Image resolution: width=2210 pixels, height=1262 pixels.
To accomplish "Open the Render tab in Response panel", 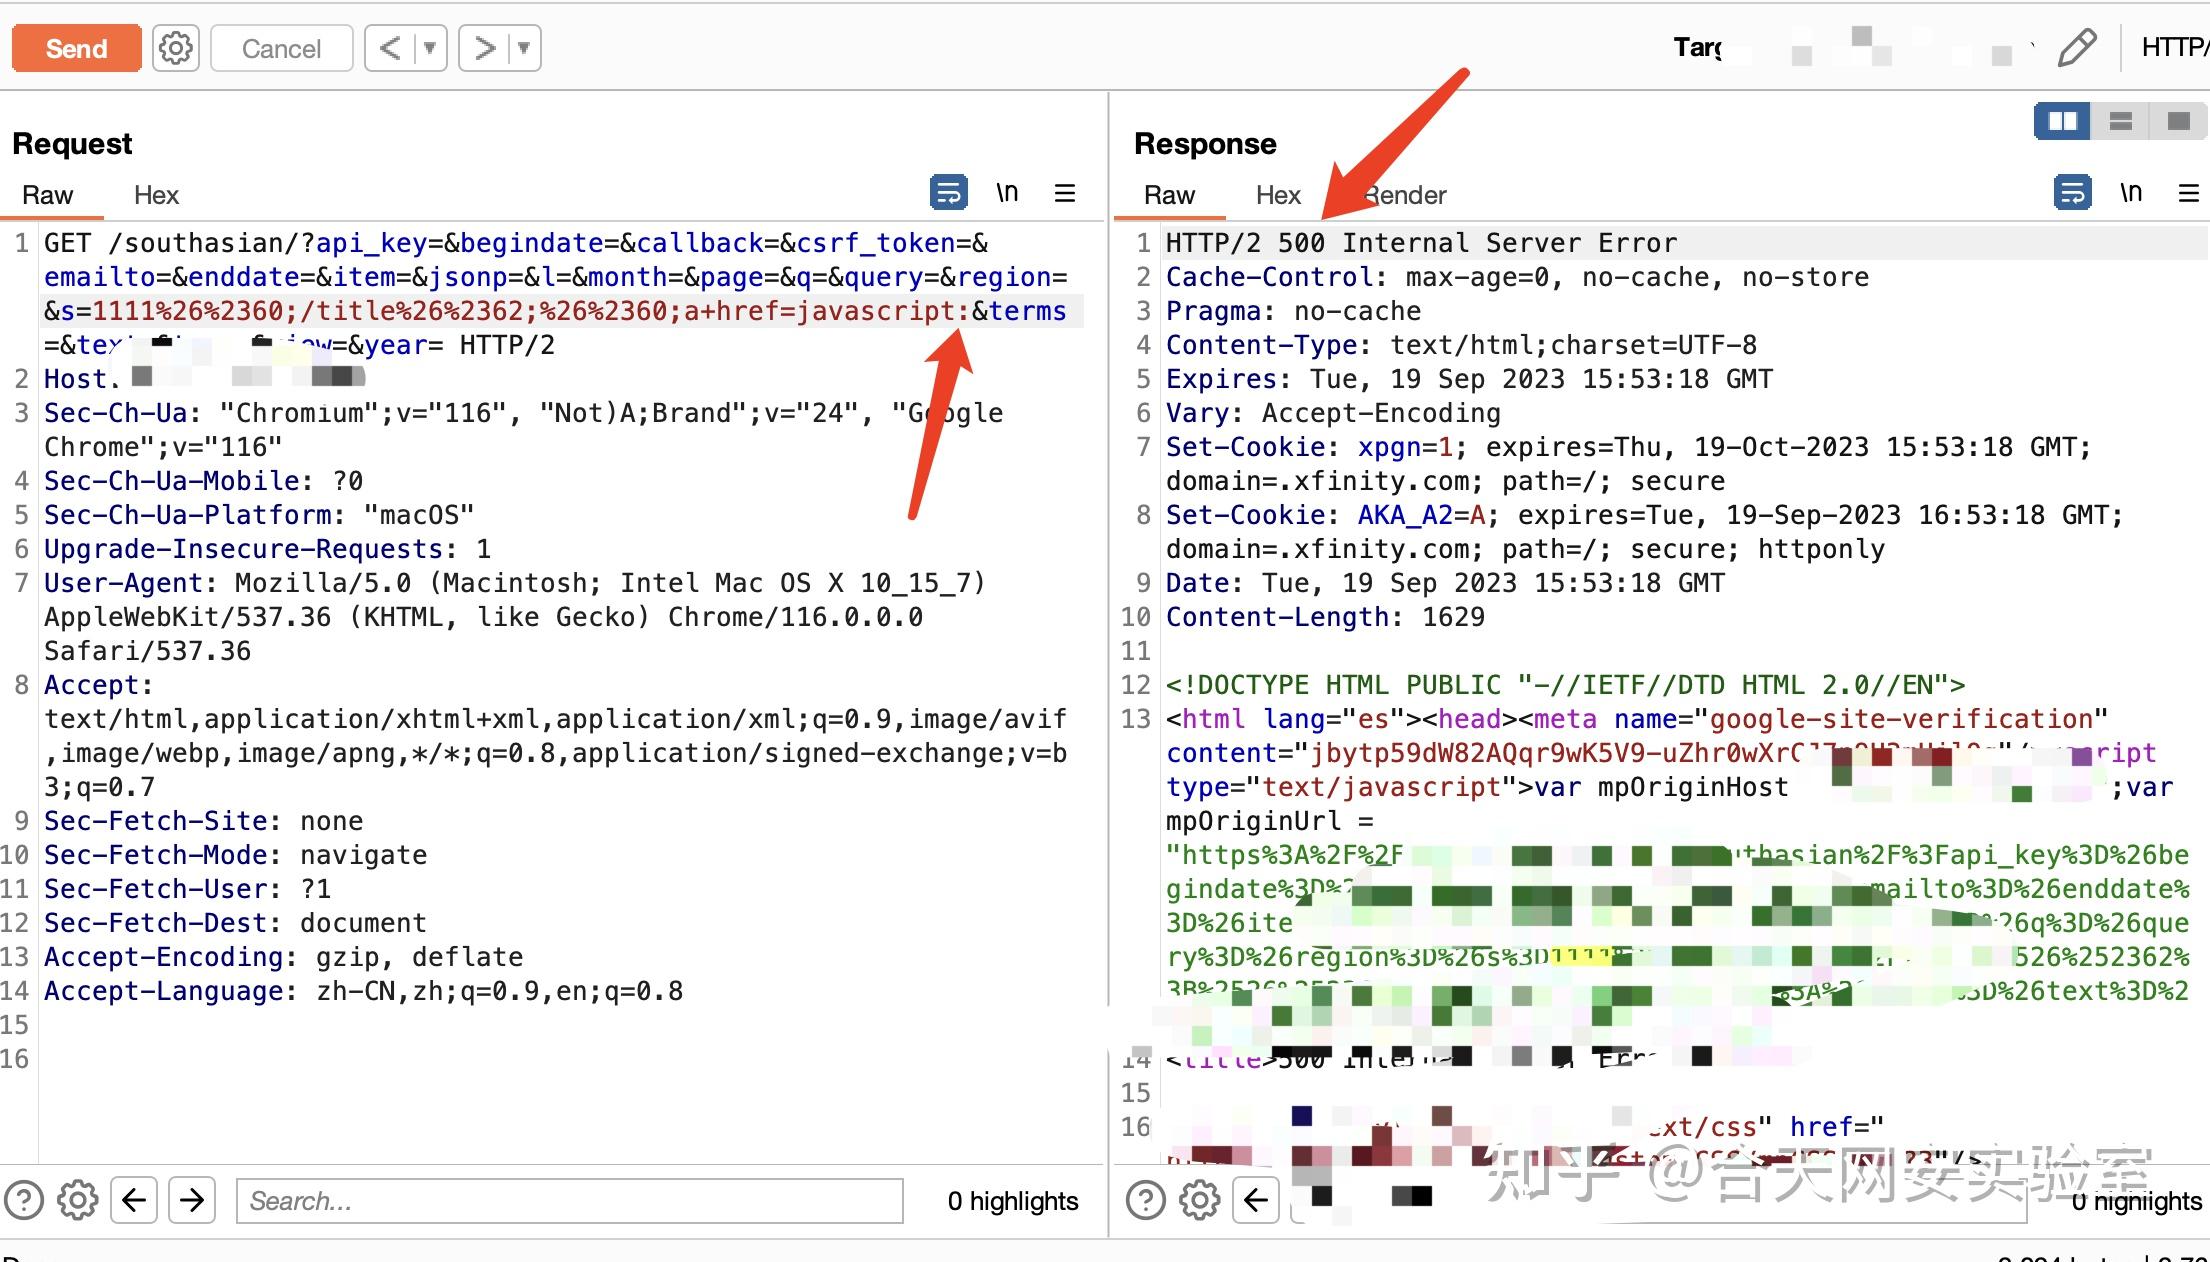I will 1404,195.
